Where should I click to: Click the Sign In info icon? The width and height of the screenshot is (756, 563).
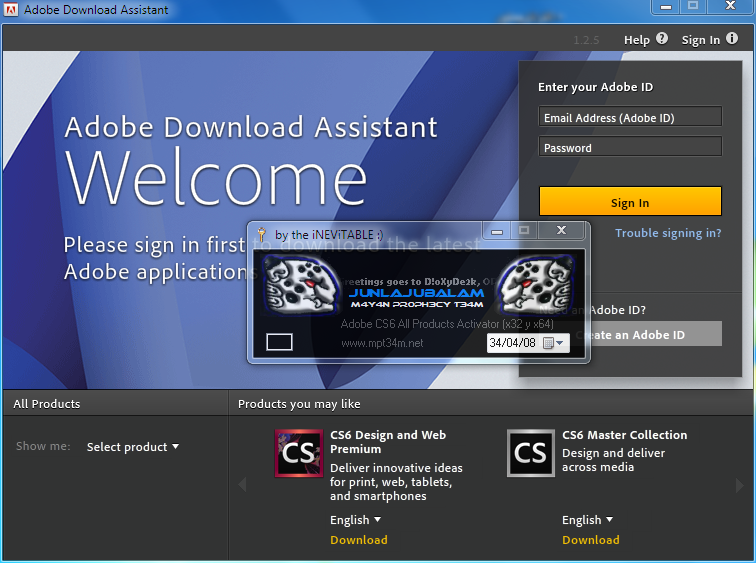[732, 39]
